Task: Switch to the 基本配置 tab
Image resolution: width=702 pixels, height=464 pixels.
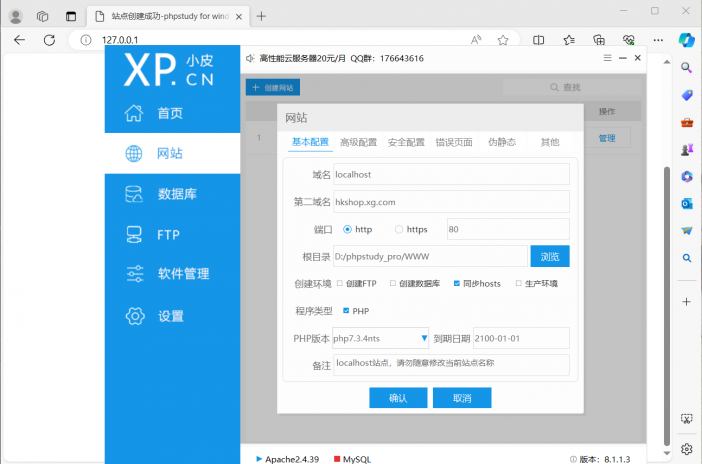Action: 310,142
